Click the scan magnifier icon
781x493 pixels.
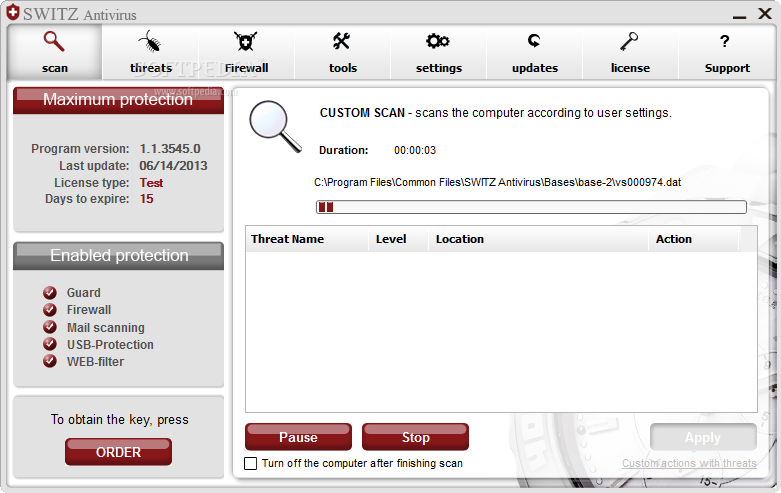click(54, 41)
